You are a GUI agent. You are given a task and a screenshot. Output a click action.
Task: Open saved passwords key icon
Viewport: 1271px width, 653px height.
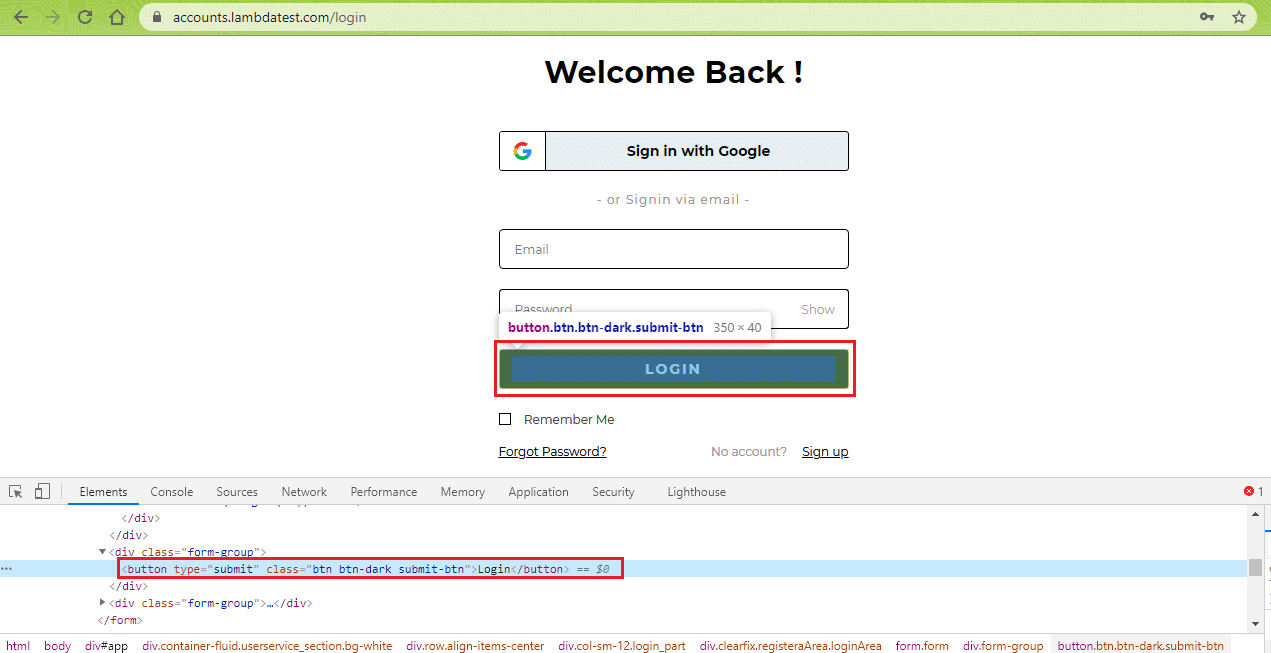[1207, 17]
